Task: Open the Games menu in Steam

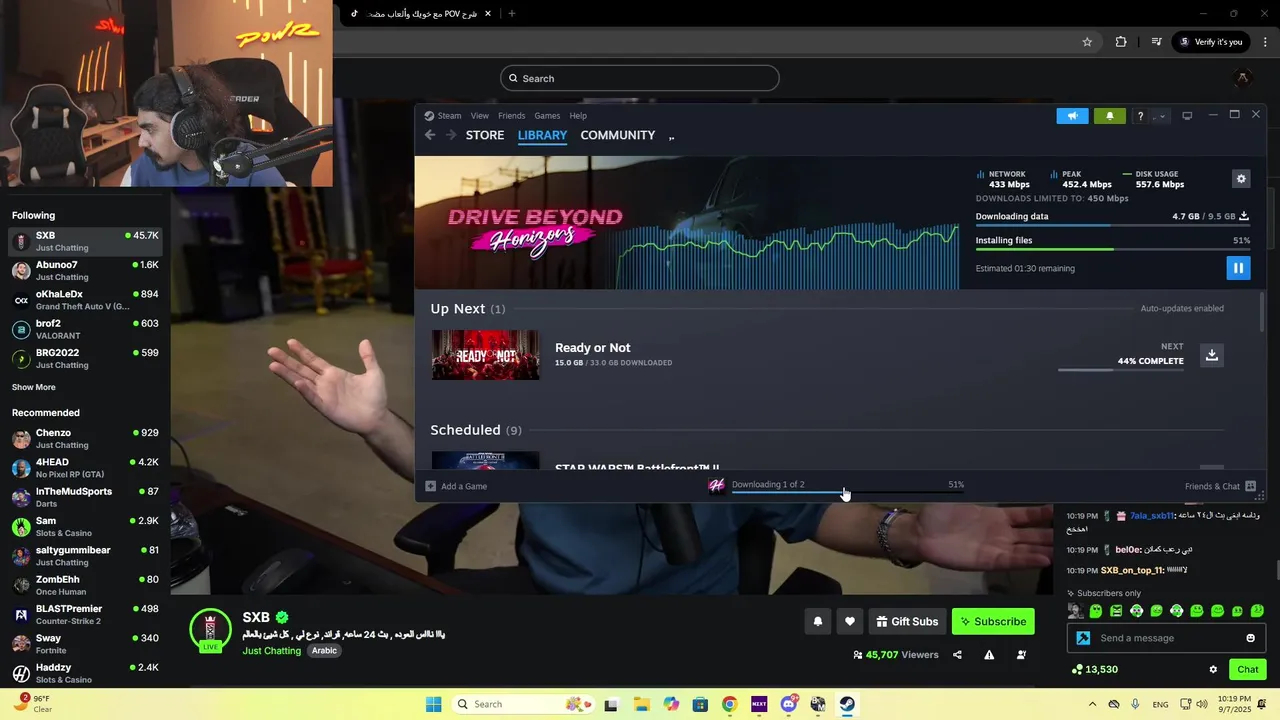Action: [547, 116]
